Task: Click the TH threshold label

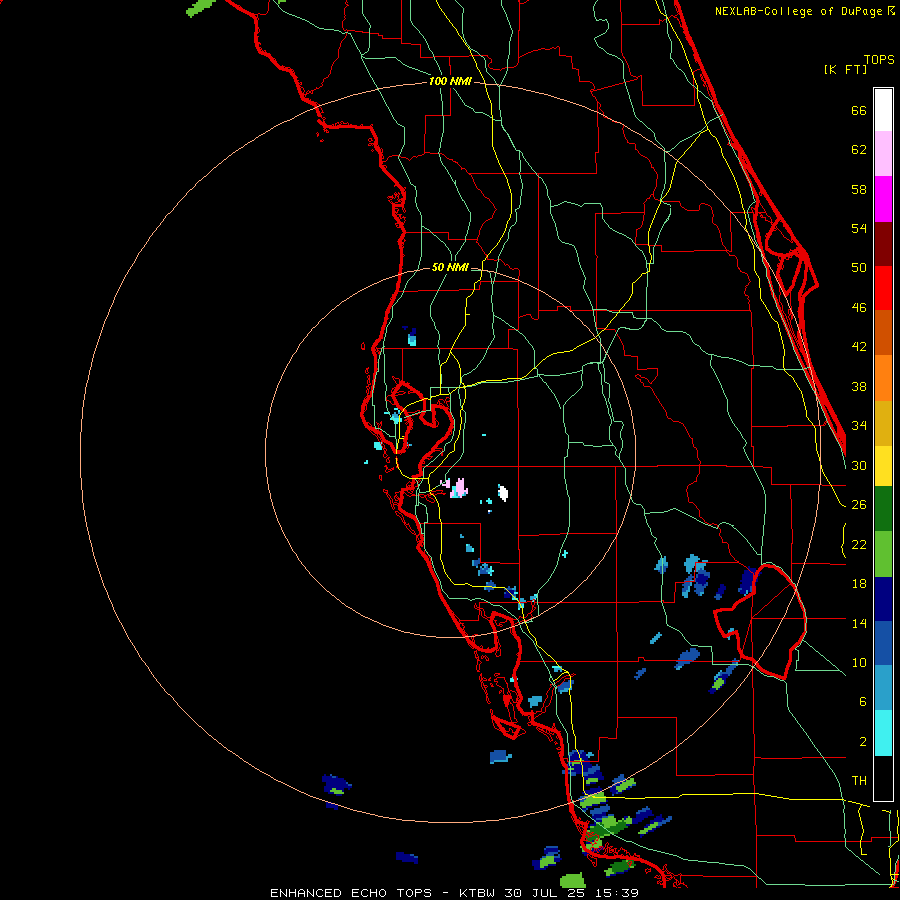Action: coord(859,781)
